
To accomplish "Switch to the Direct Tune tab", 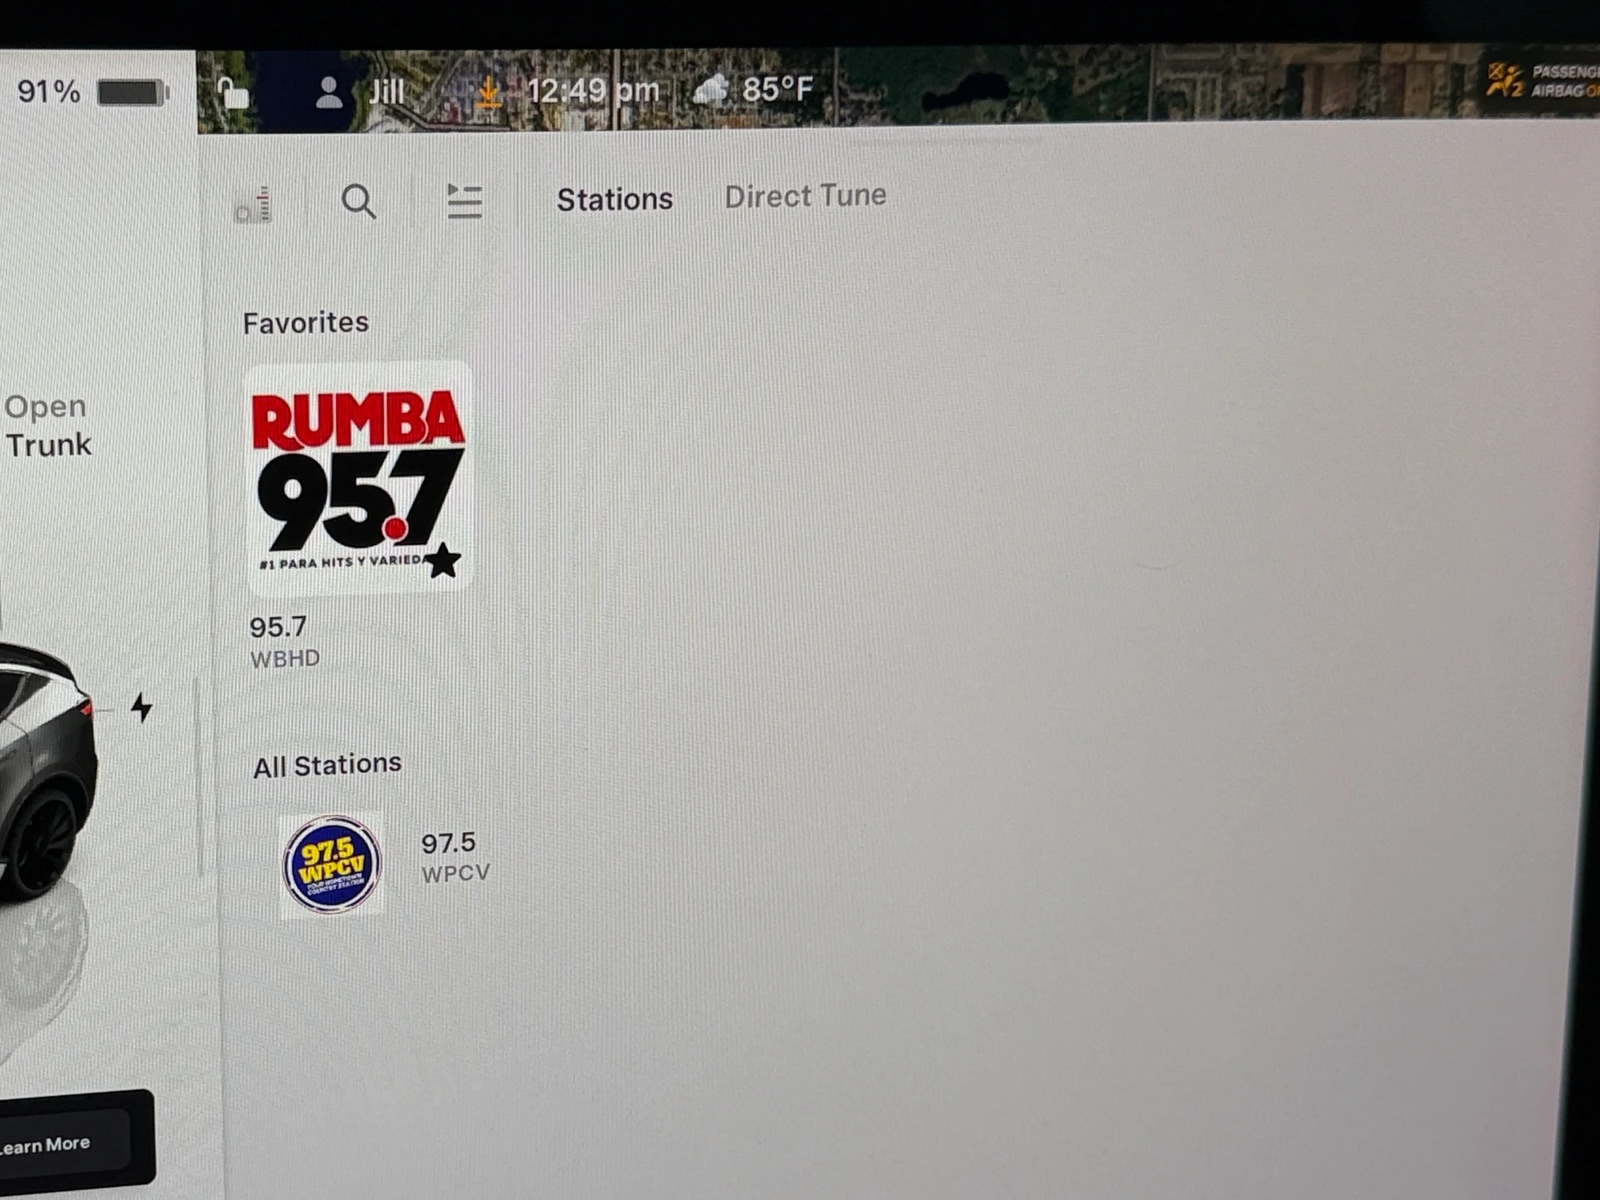I will click(x=805, y=196).
